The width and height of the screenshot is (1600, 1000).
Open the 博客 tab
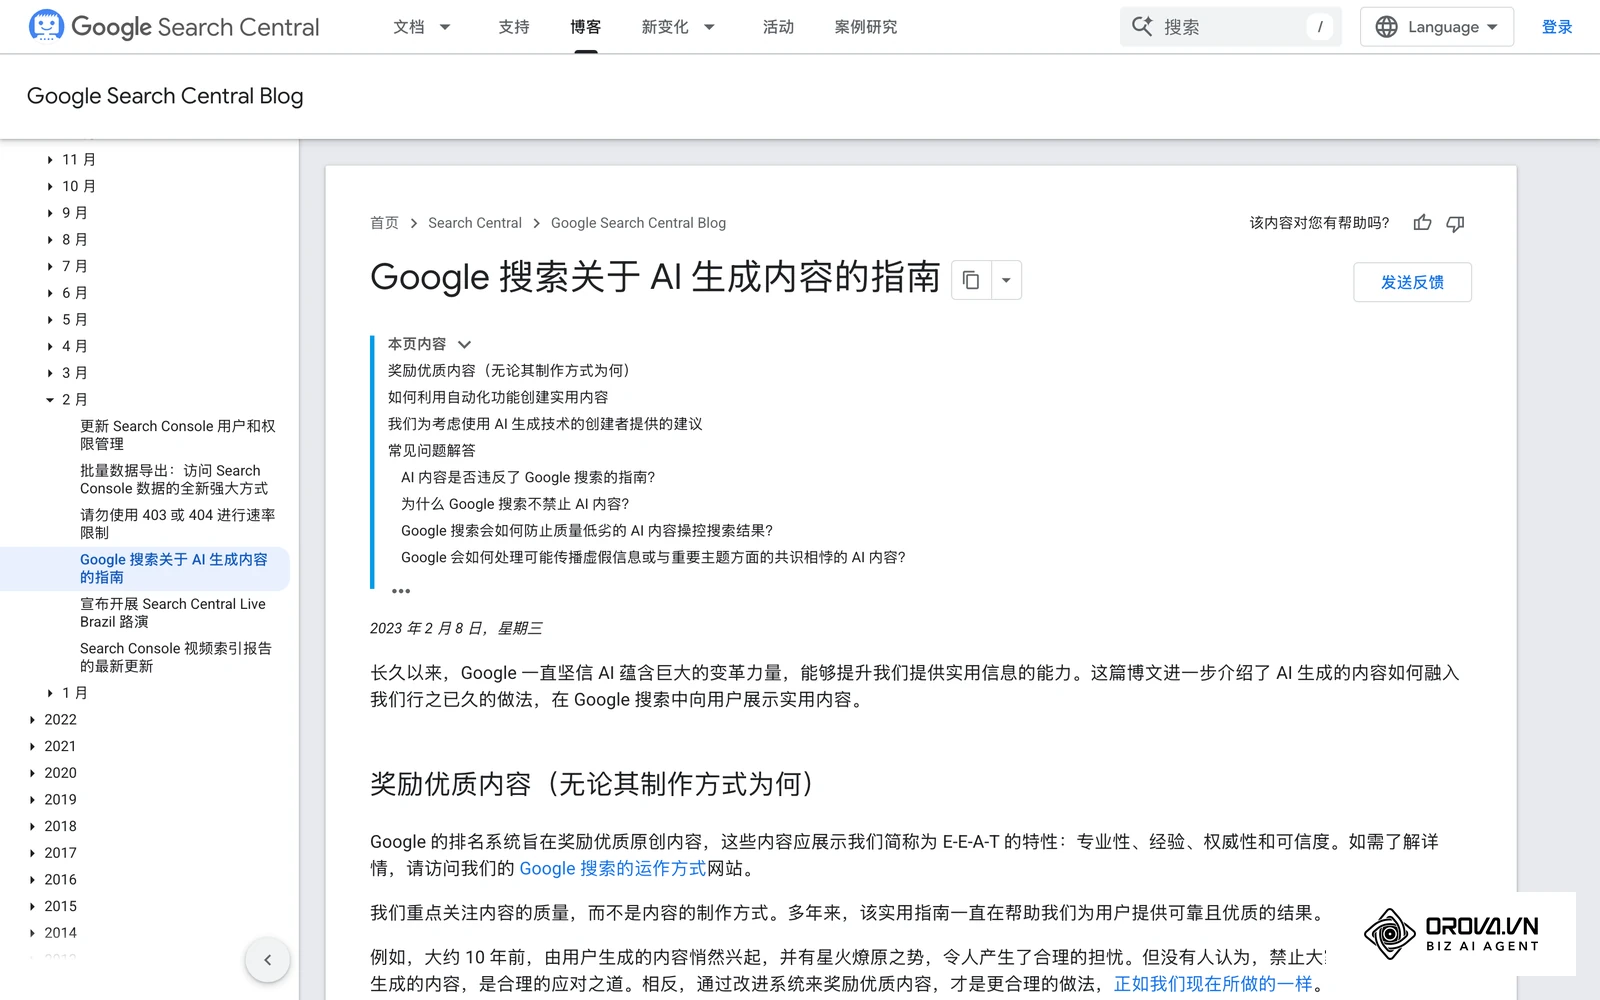[x=586, y=27]
